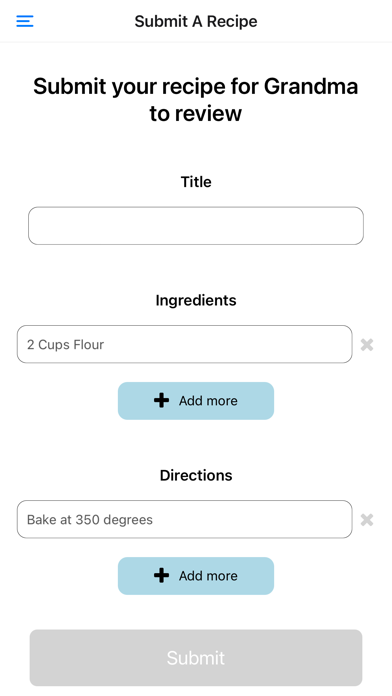The width and height of the screenshot is (392, 696).
Task: Open the hamburger navigation menu
Action: [25, 21]
